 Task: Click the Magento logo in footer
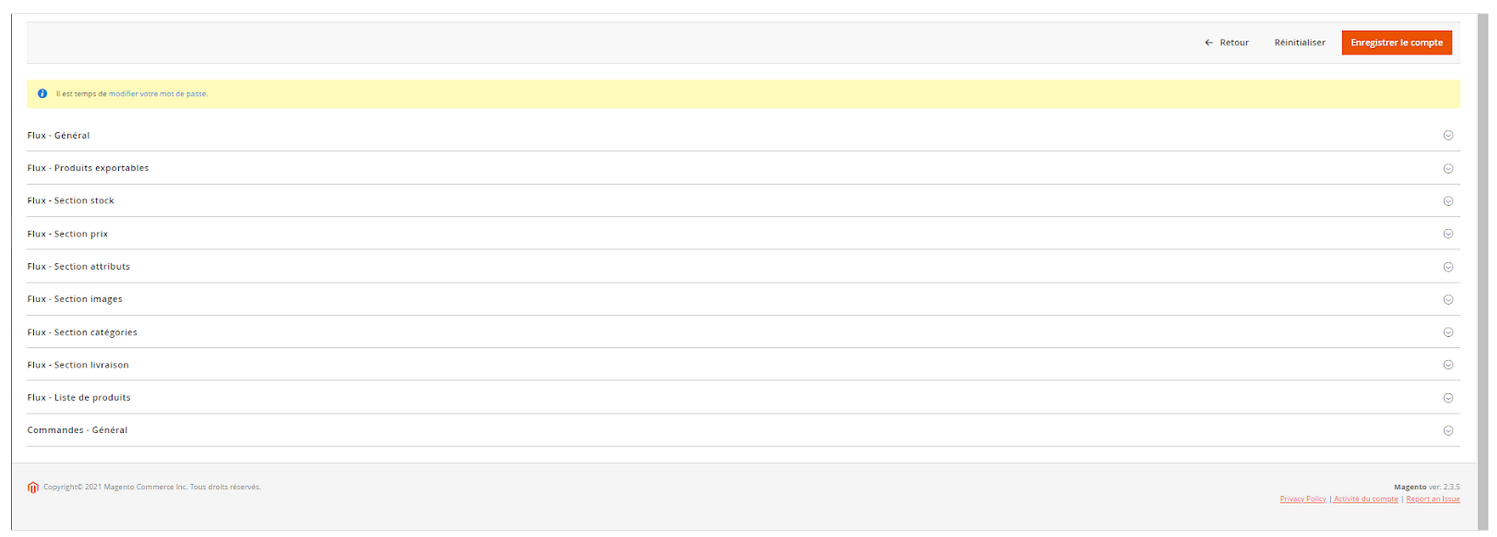point(33,488)
